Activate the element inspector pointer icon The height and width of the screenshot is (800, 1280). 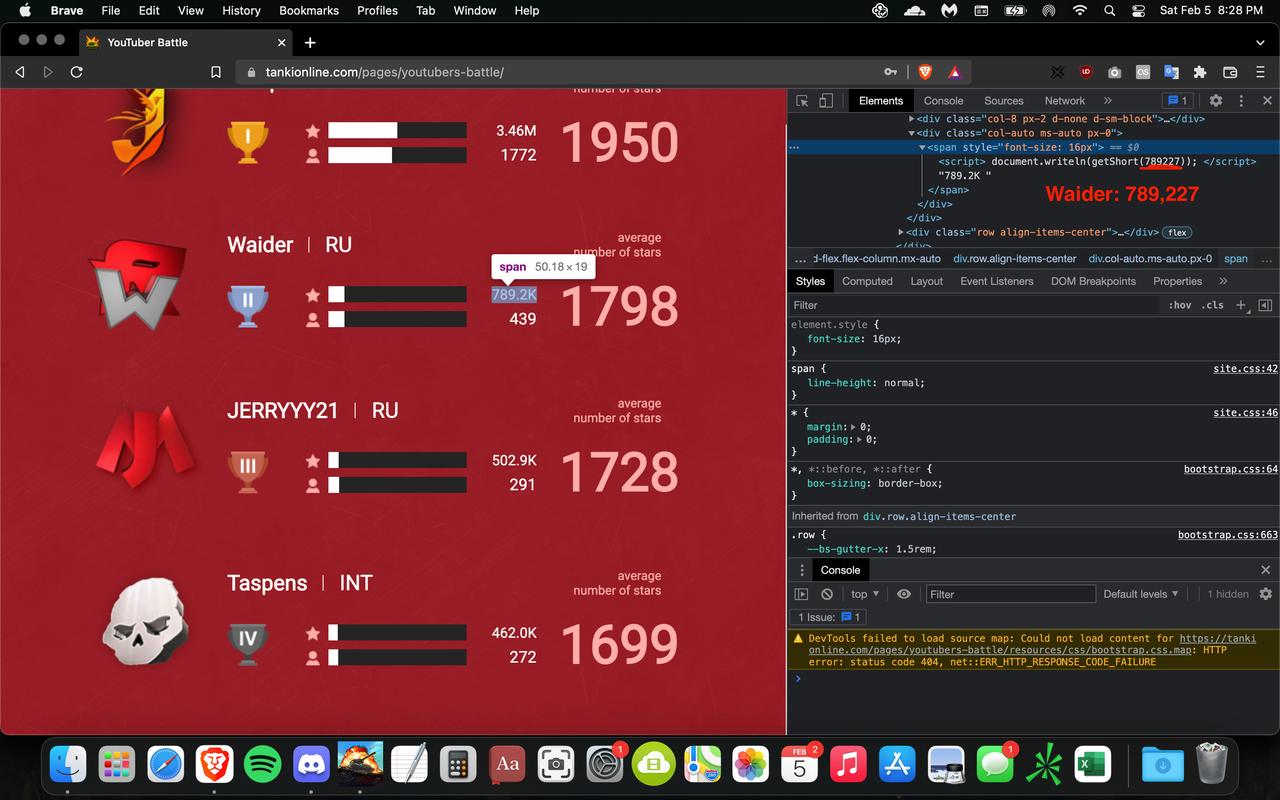[x=801, y=101]
